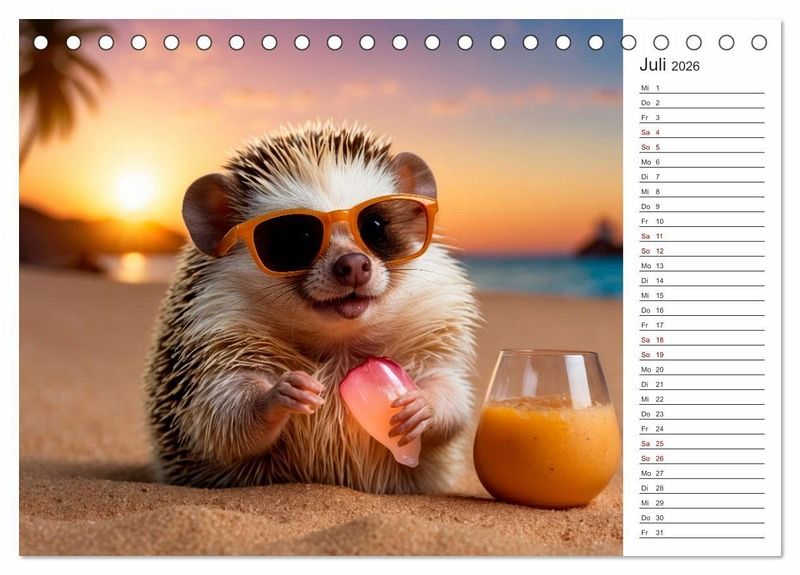The height and width of the screenshot is (575, 800).
Task: Select the 'Fr 24' date row
Action: [x=702, y=428]
